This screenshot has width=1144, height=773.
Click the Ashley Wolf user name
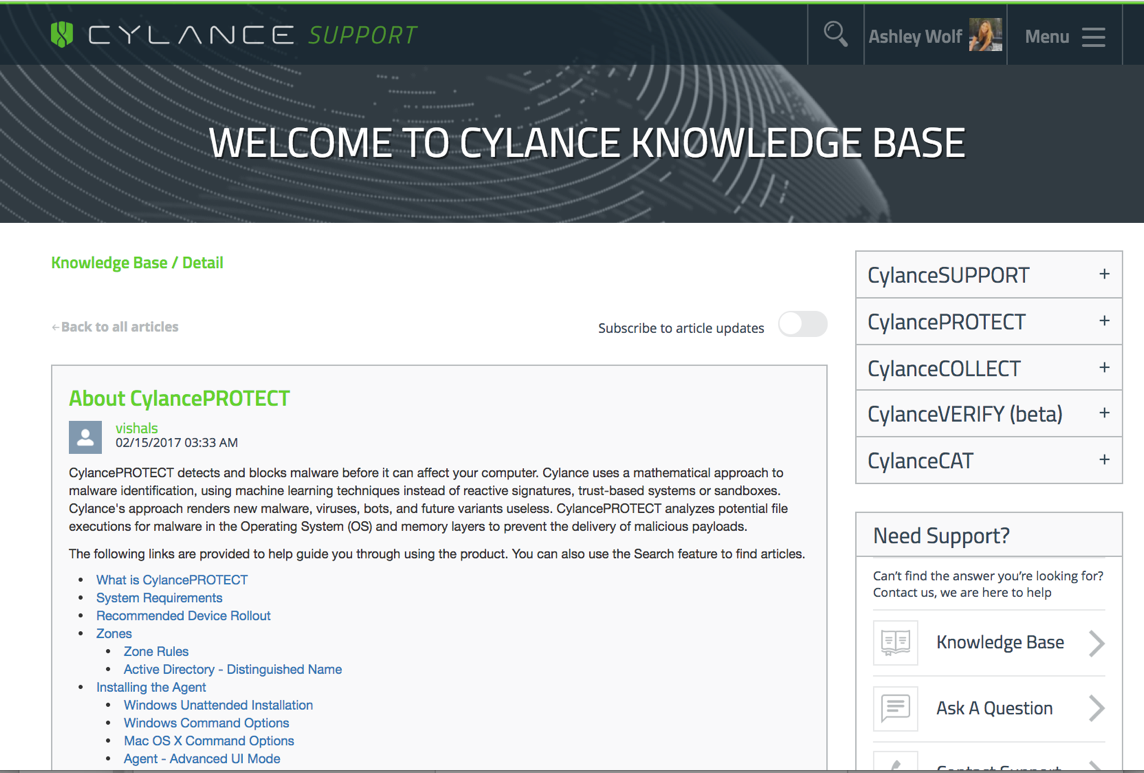[915, 36]
